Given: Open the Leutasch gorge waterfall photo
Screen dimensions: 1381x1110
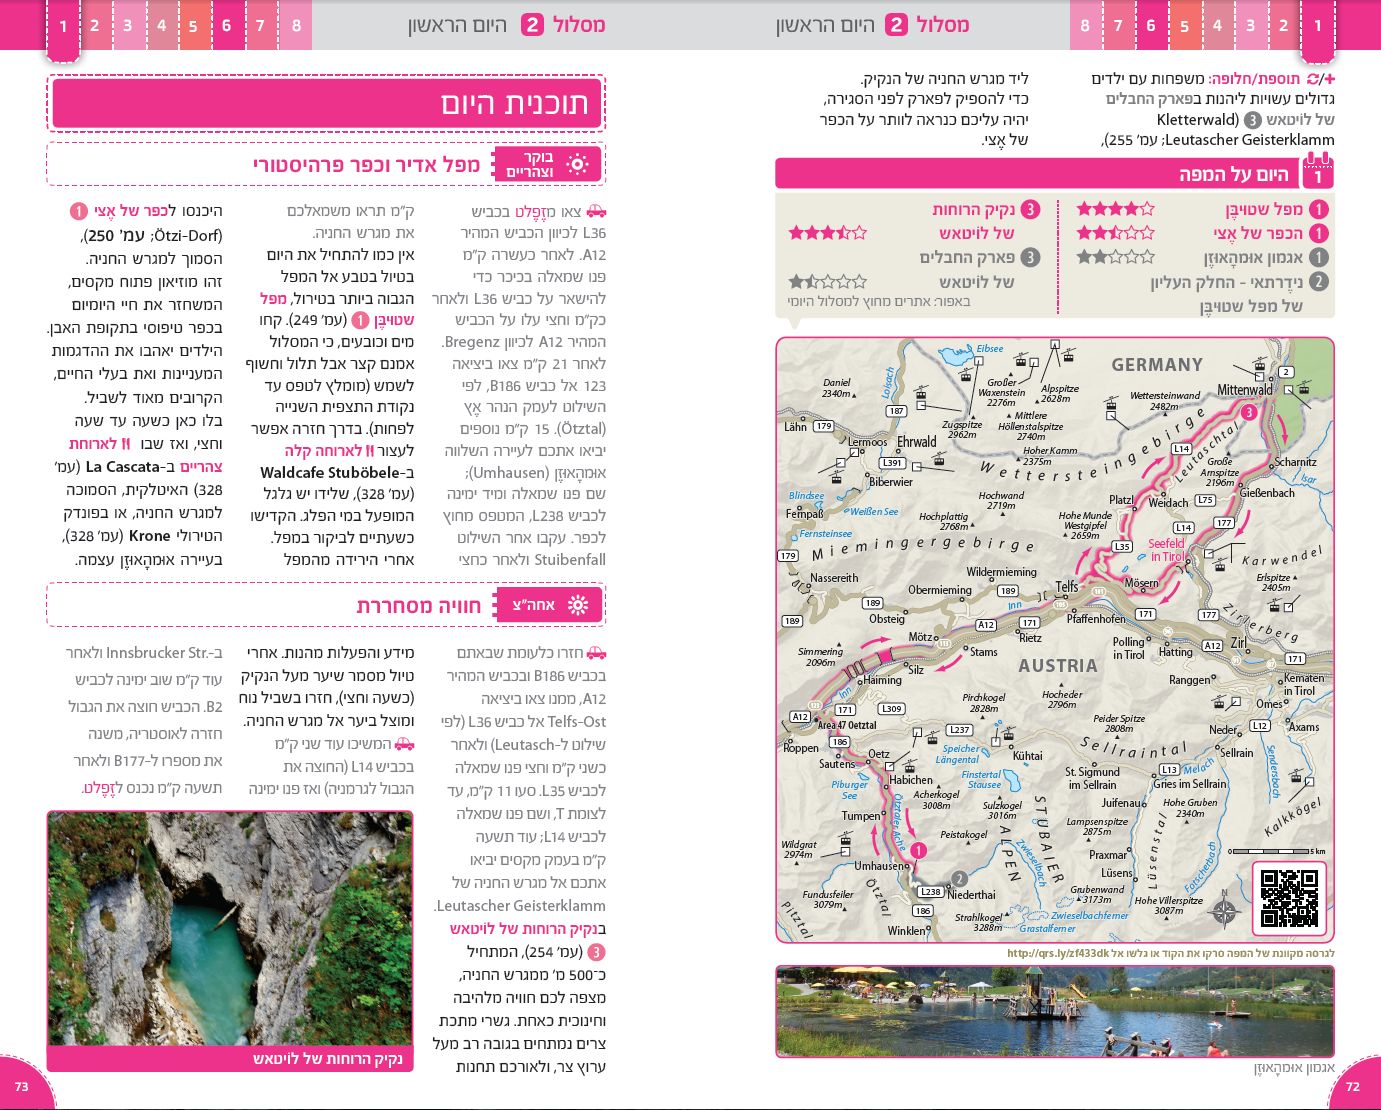Looking at the screenshot, I should point(230,928).
